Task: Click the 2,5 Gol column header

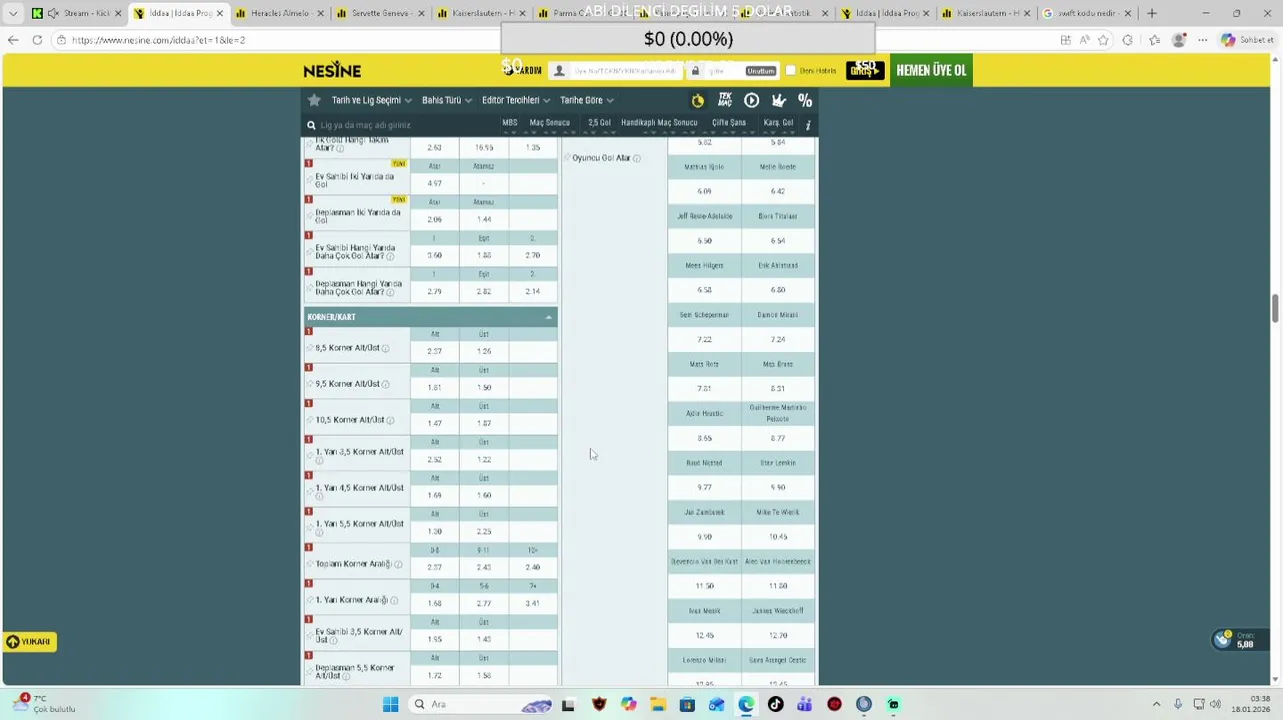Action: click(x=599, y=123)
